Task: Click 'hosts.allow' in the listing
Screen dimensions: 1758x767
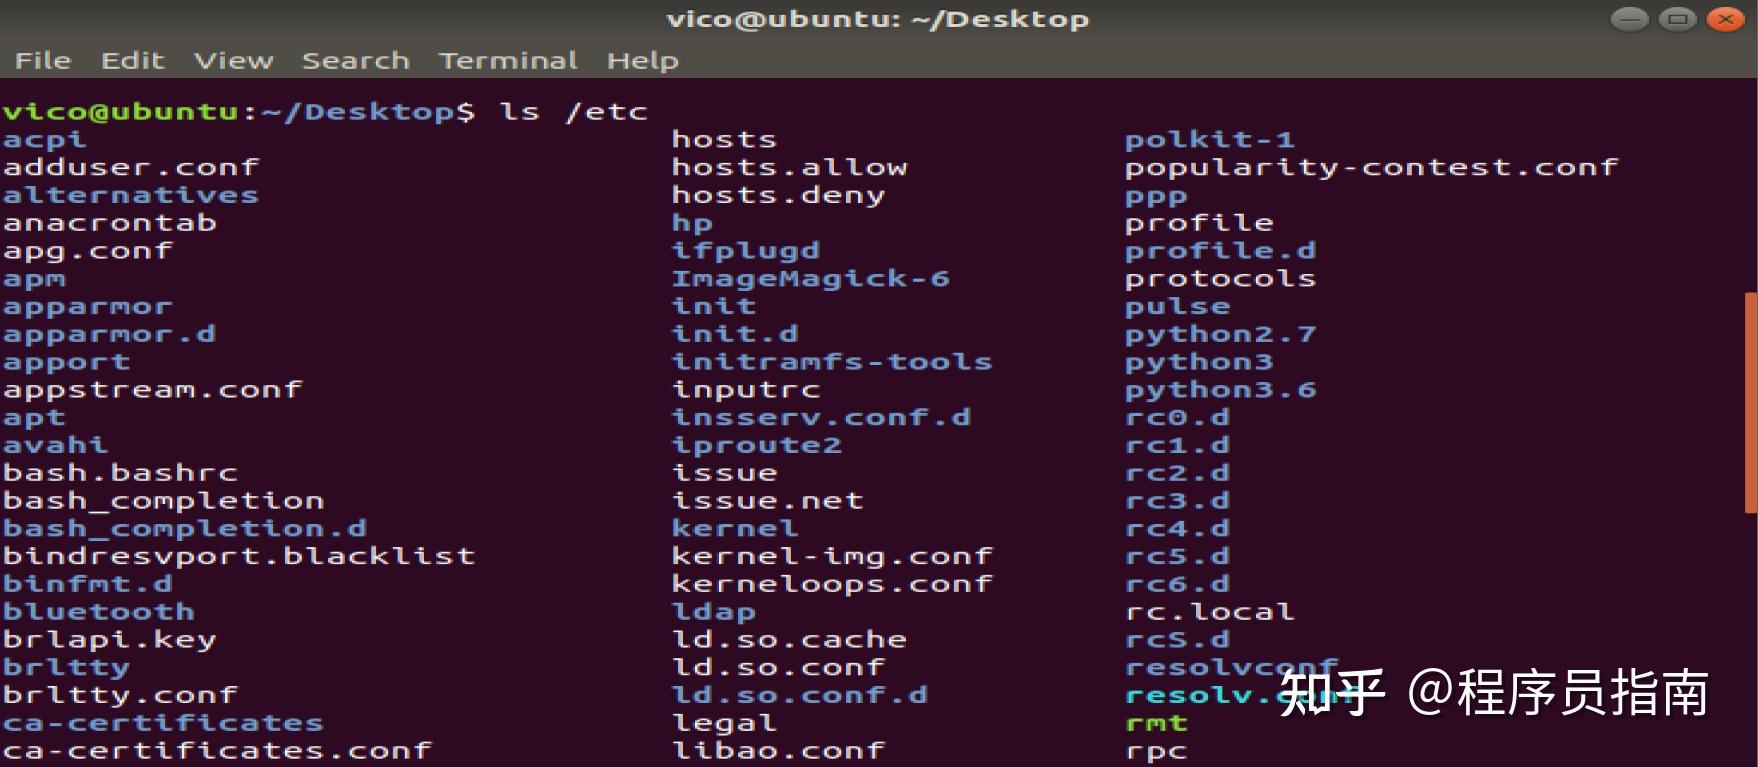Action: point(790,167)
